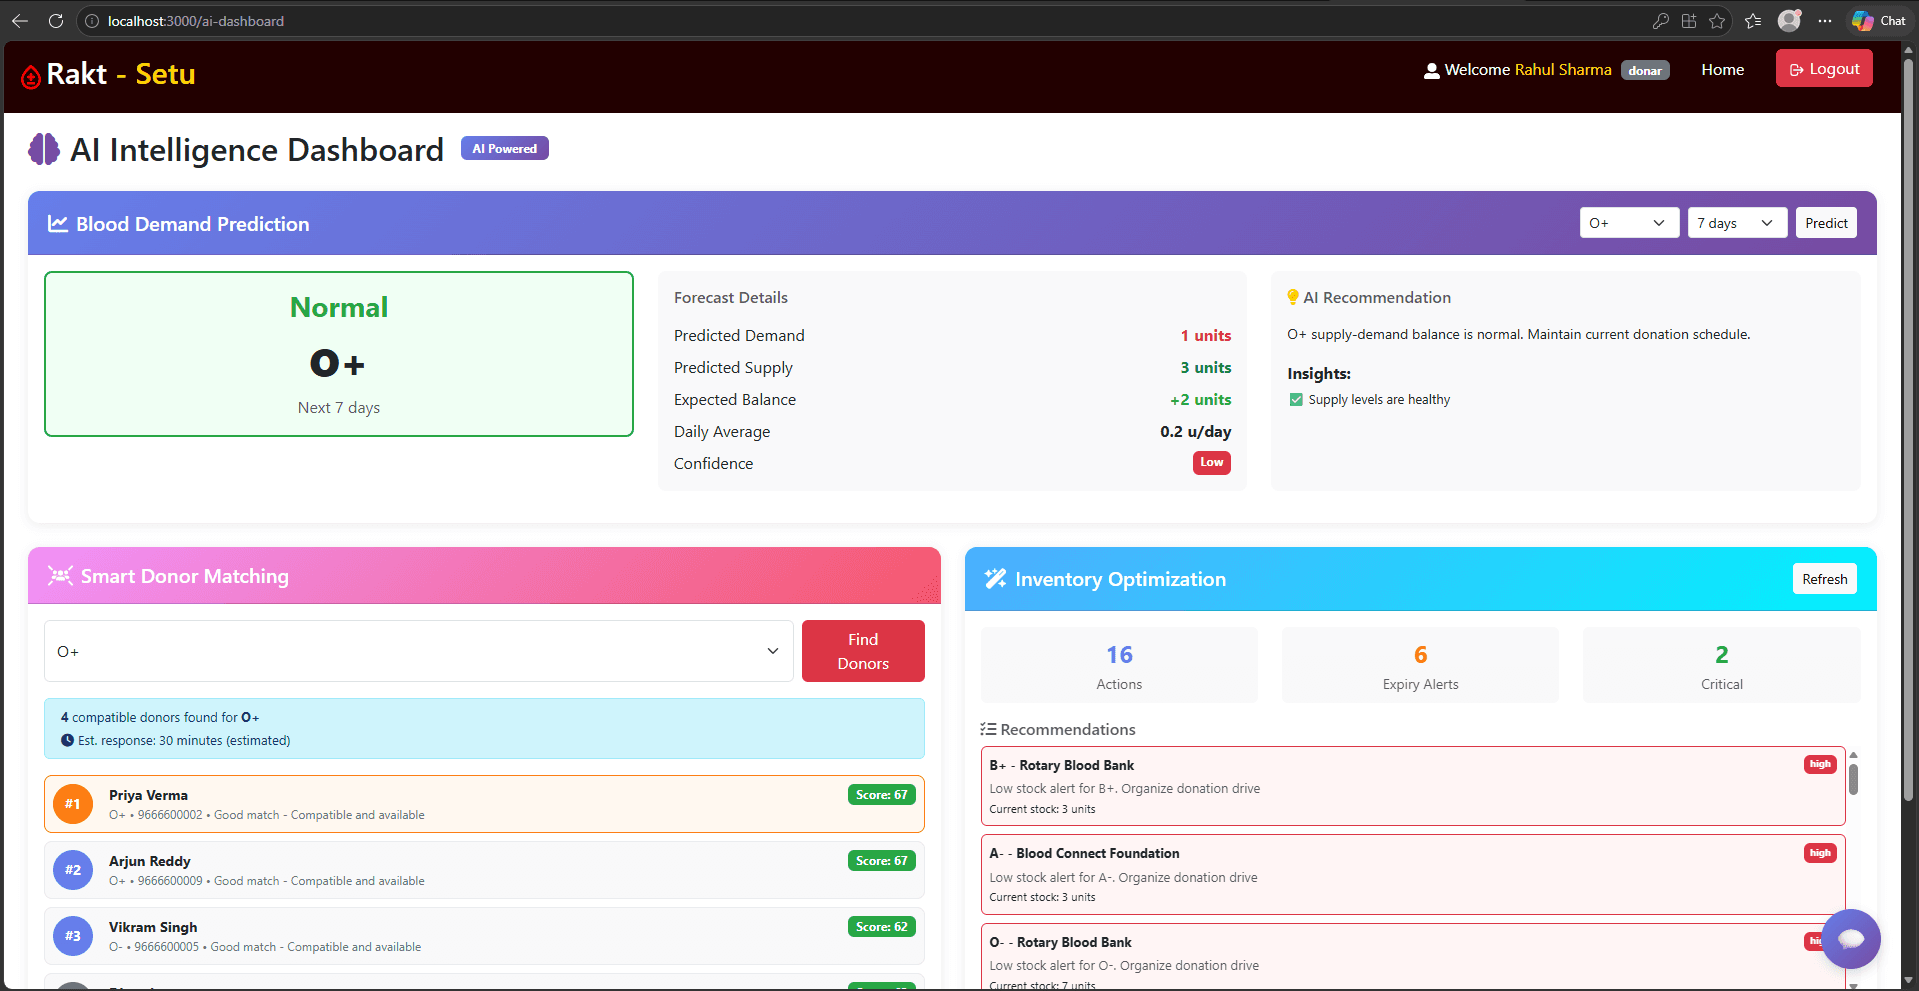Click the Find Donors button
Viewport: 1919px width, 991px height.
pyautogui.click(x=863, y=651)
